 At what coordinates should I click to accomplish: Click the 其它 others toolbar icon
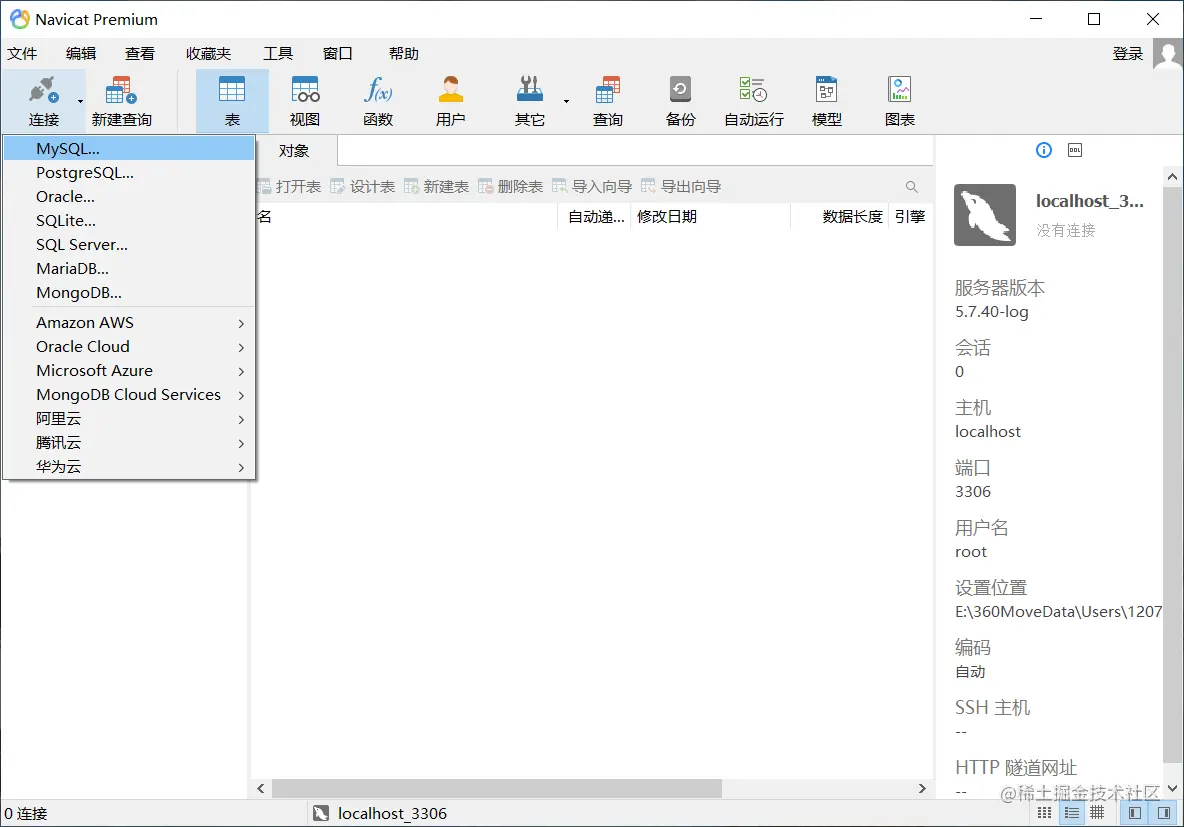[x=529, y=101]
